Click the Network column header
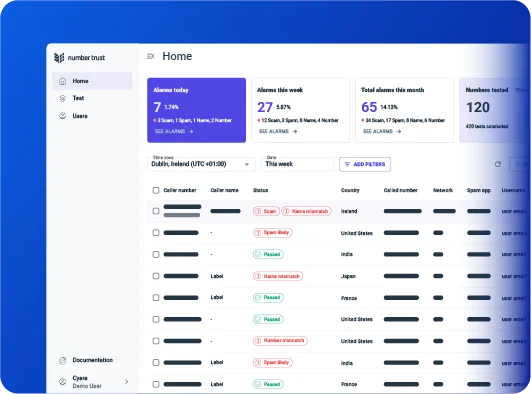 point(443,190)
